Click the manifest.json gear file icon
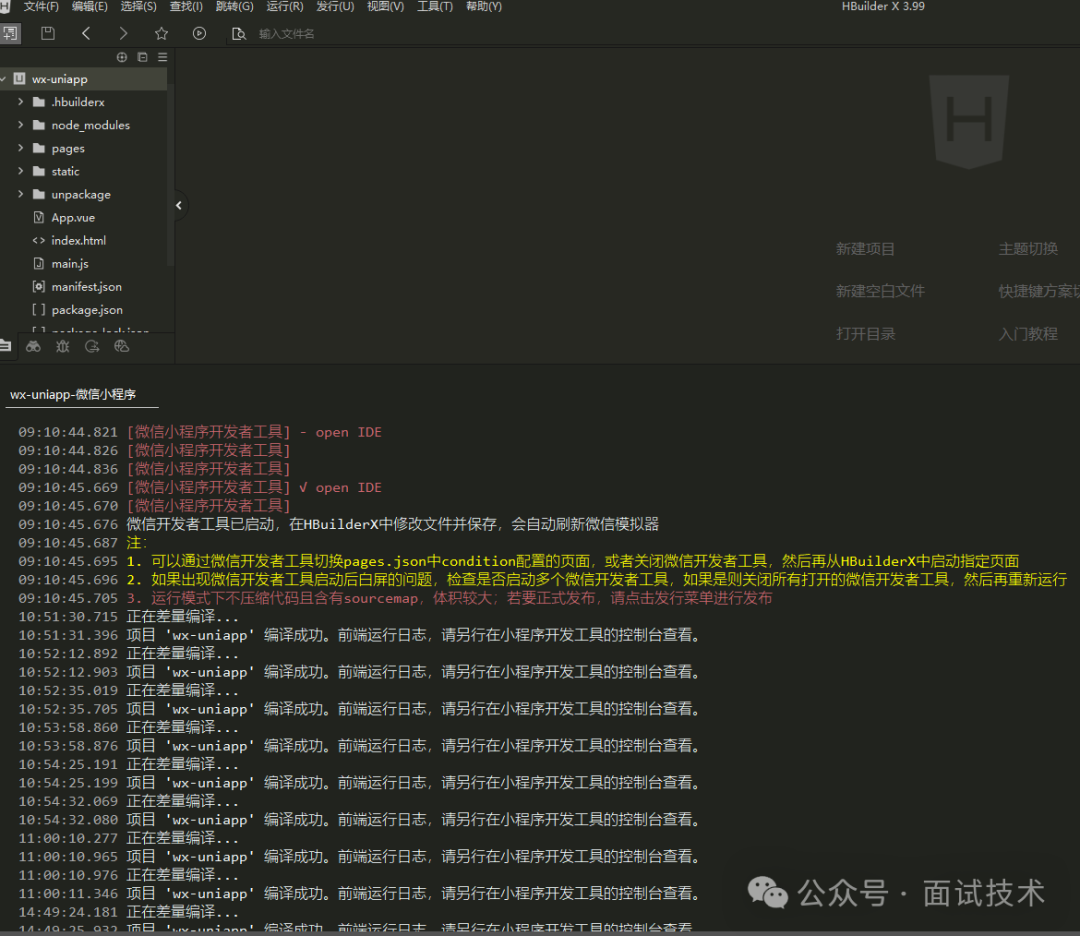 pos(39,287)
